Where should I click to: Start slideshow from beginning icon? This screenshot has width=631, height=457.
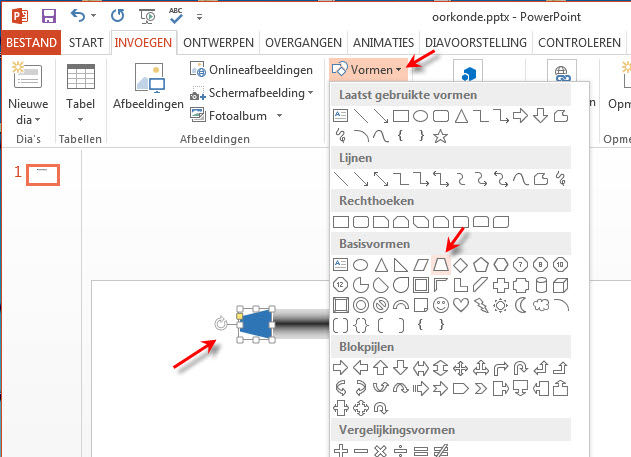(148, 16)
